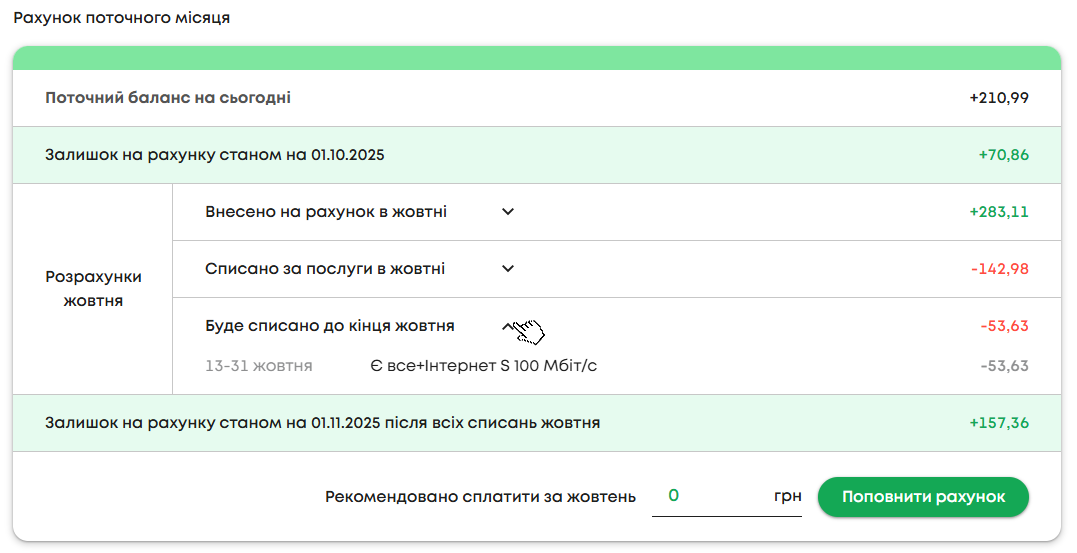Click the projected balance +157,36
The image size is (1077, 553).
[999, 423]
